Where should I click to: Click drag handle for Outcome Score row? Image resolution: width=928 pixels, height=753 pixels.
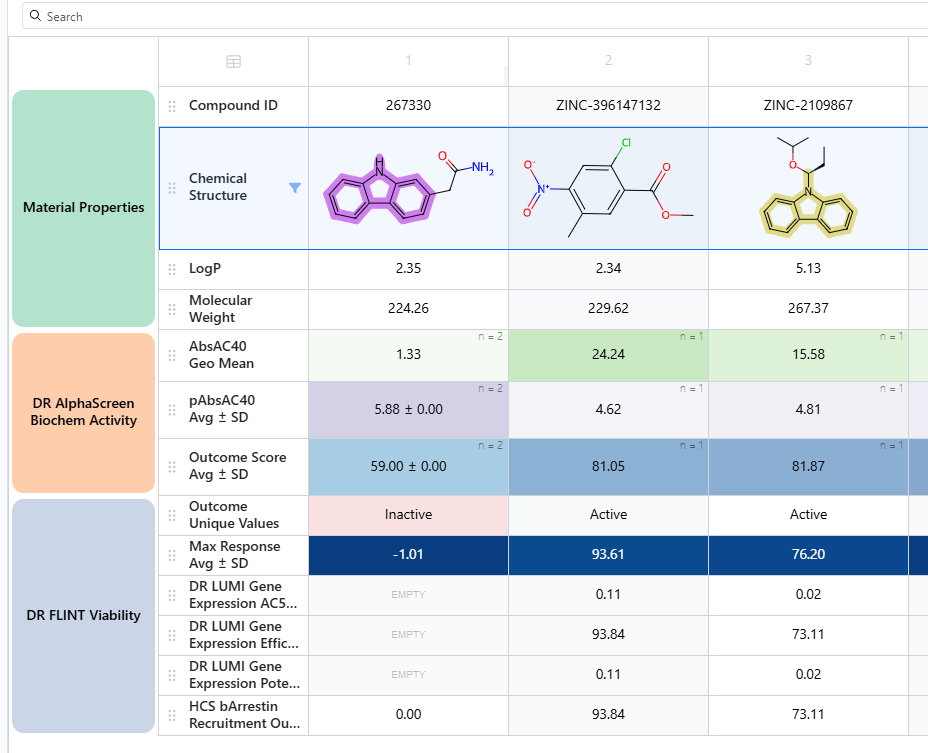tap(172, 467)
